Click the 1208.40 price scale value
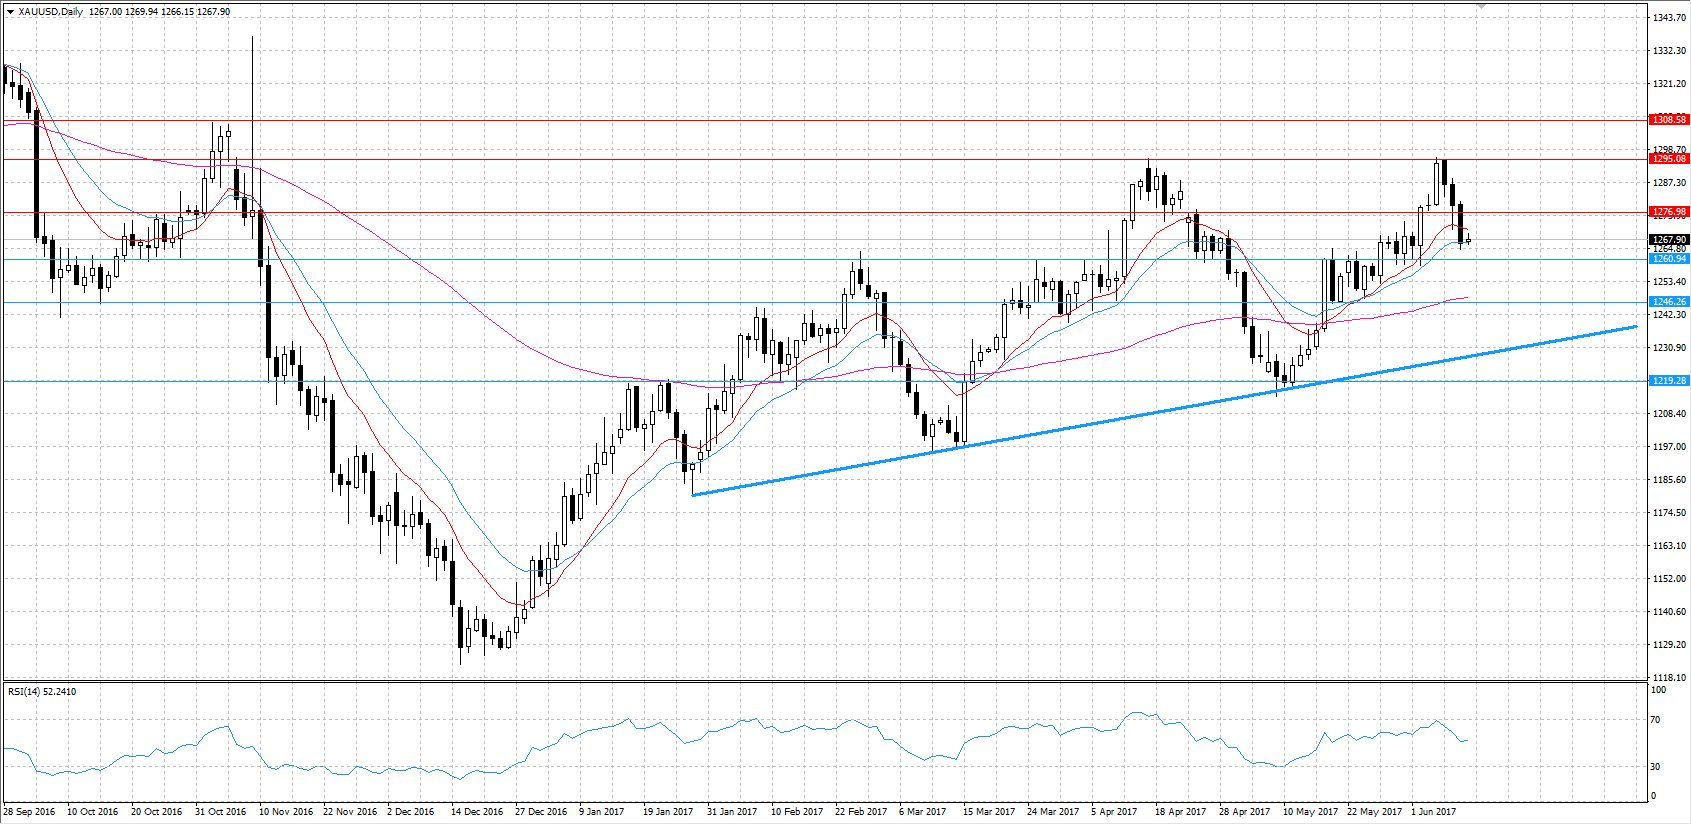1691x824 pixels. (x=1669, y=414)
